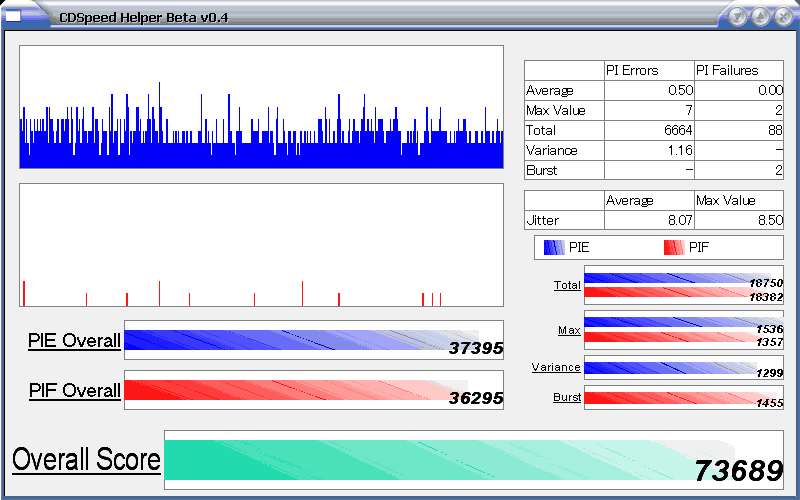Click the Overall Score label
800x500 pixels.
pyautogui.click(x=86, y=460)
